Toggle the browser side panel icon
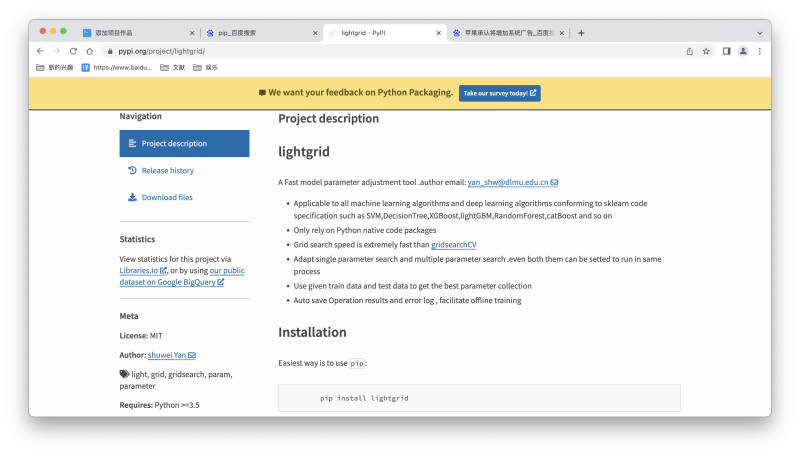The width and height of the screenshot is (800, 455). tap(727, 51)
